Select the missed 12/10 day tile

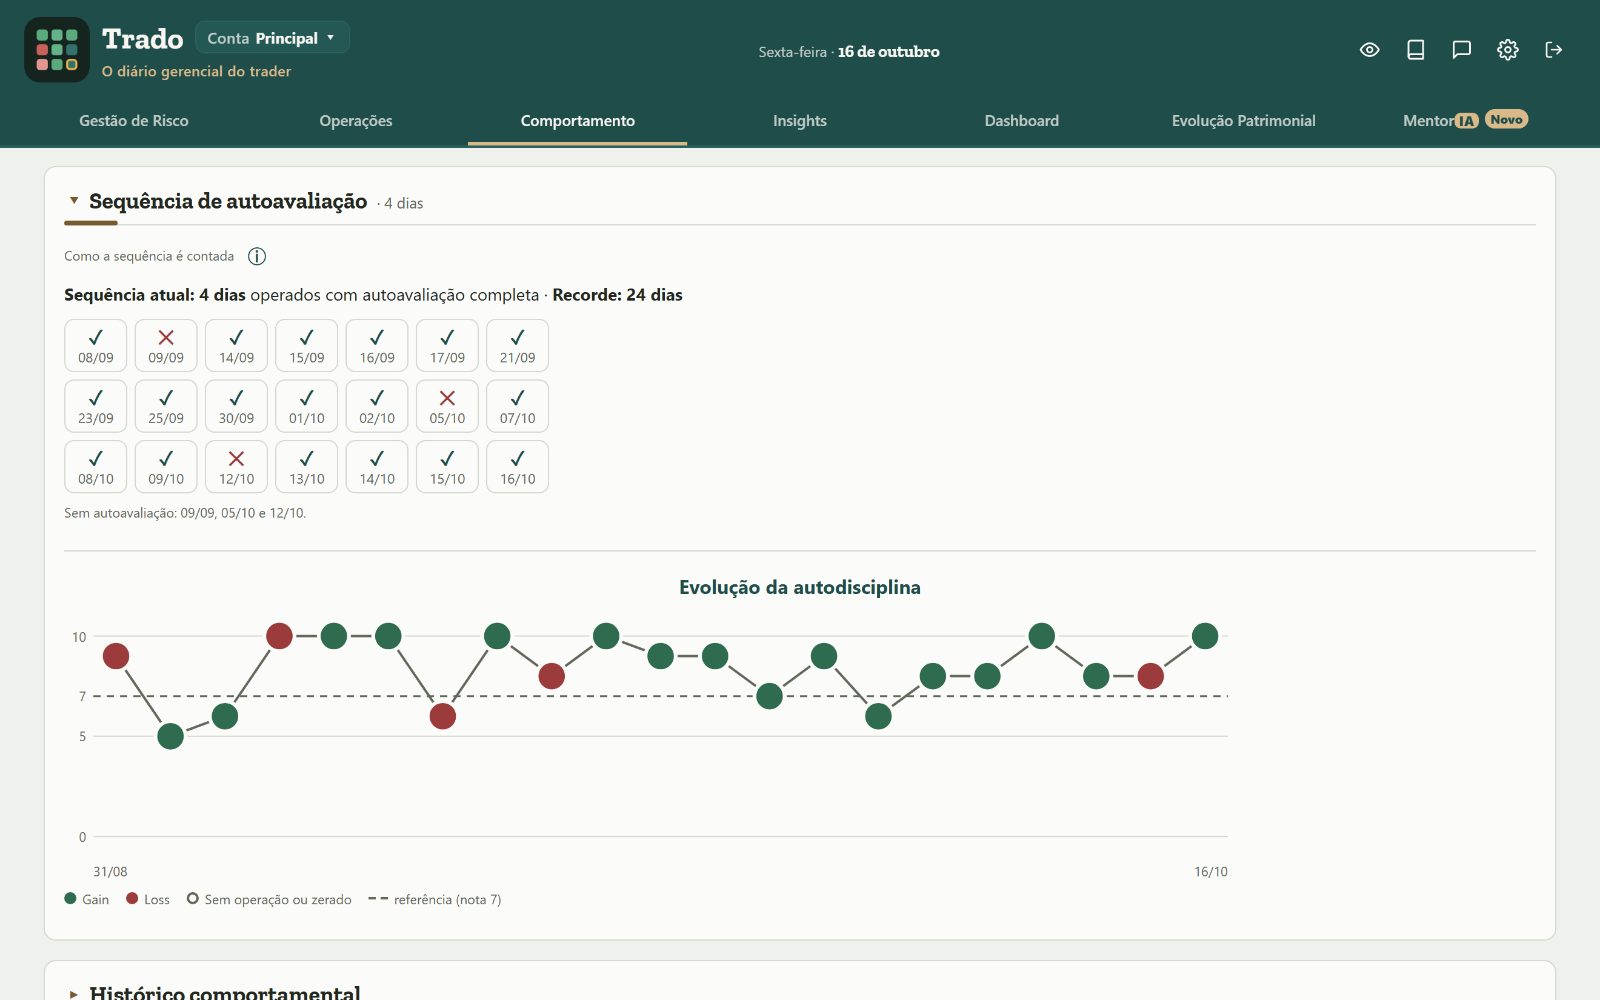[x=236, y=467]
